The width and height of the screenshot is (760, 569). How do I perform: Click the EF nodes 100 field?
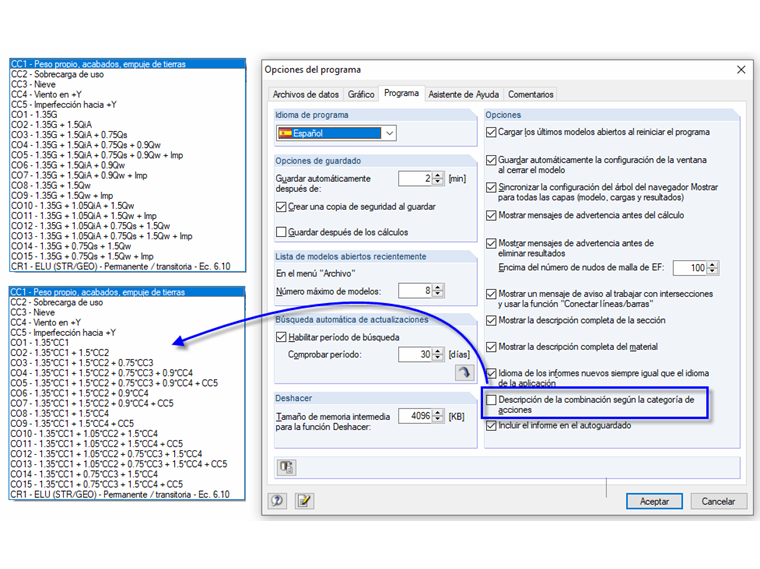click(690, 268)
